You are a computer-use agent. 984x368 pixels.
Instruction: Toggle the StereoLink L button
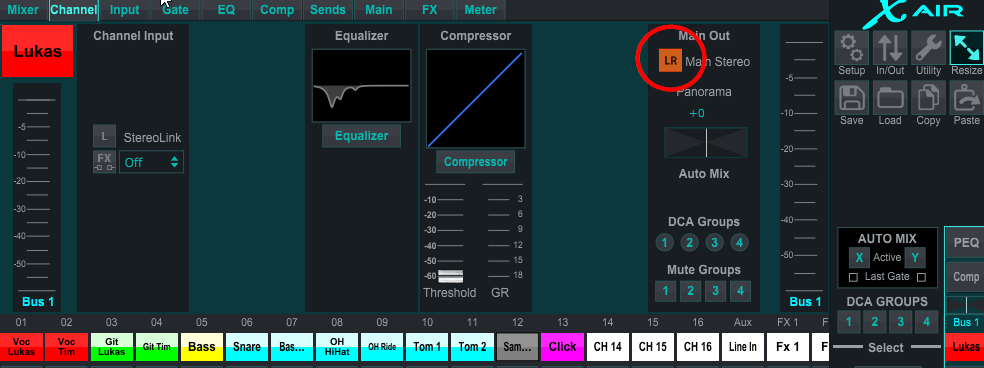(x=104, y=136)
